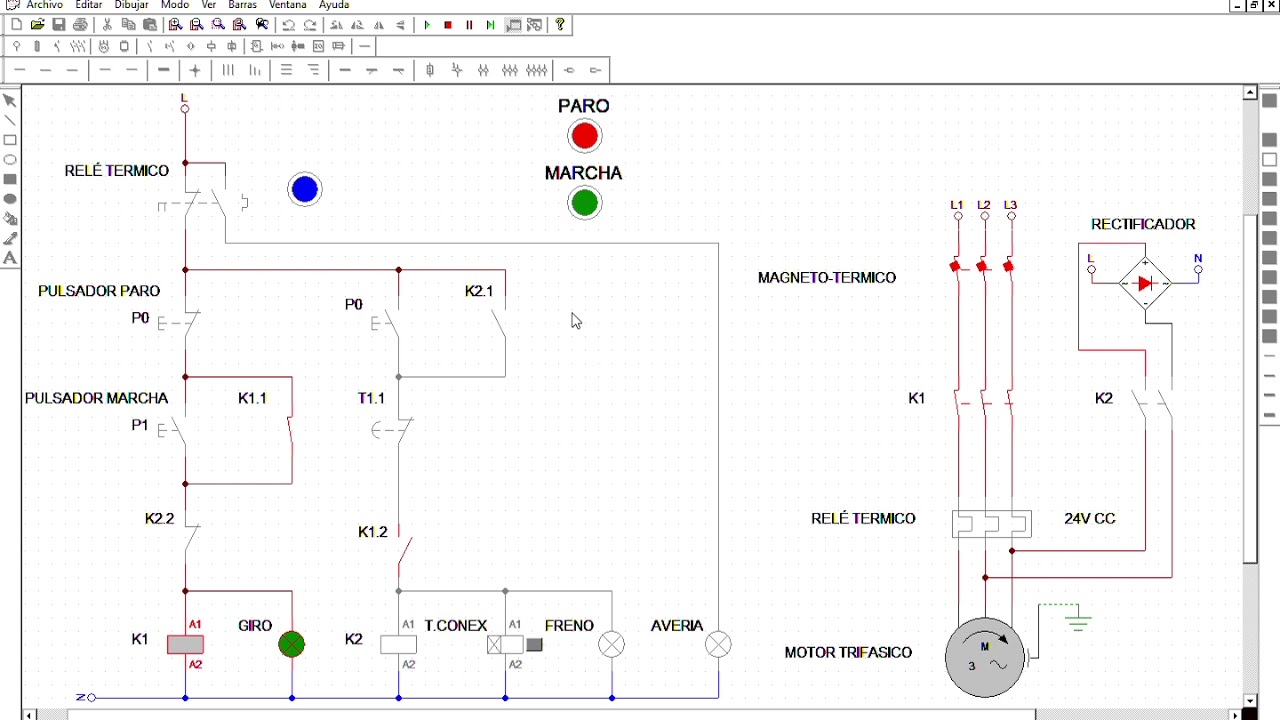Select the text tool letter A
Screen dimensions: 1280x720
pyautogui.click(x=10, y=258)
